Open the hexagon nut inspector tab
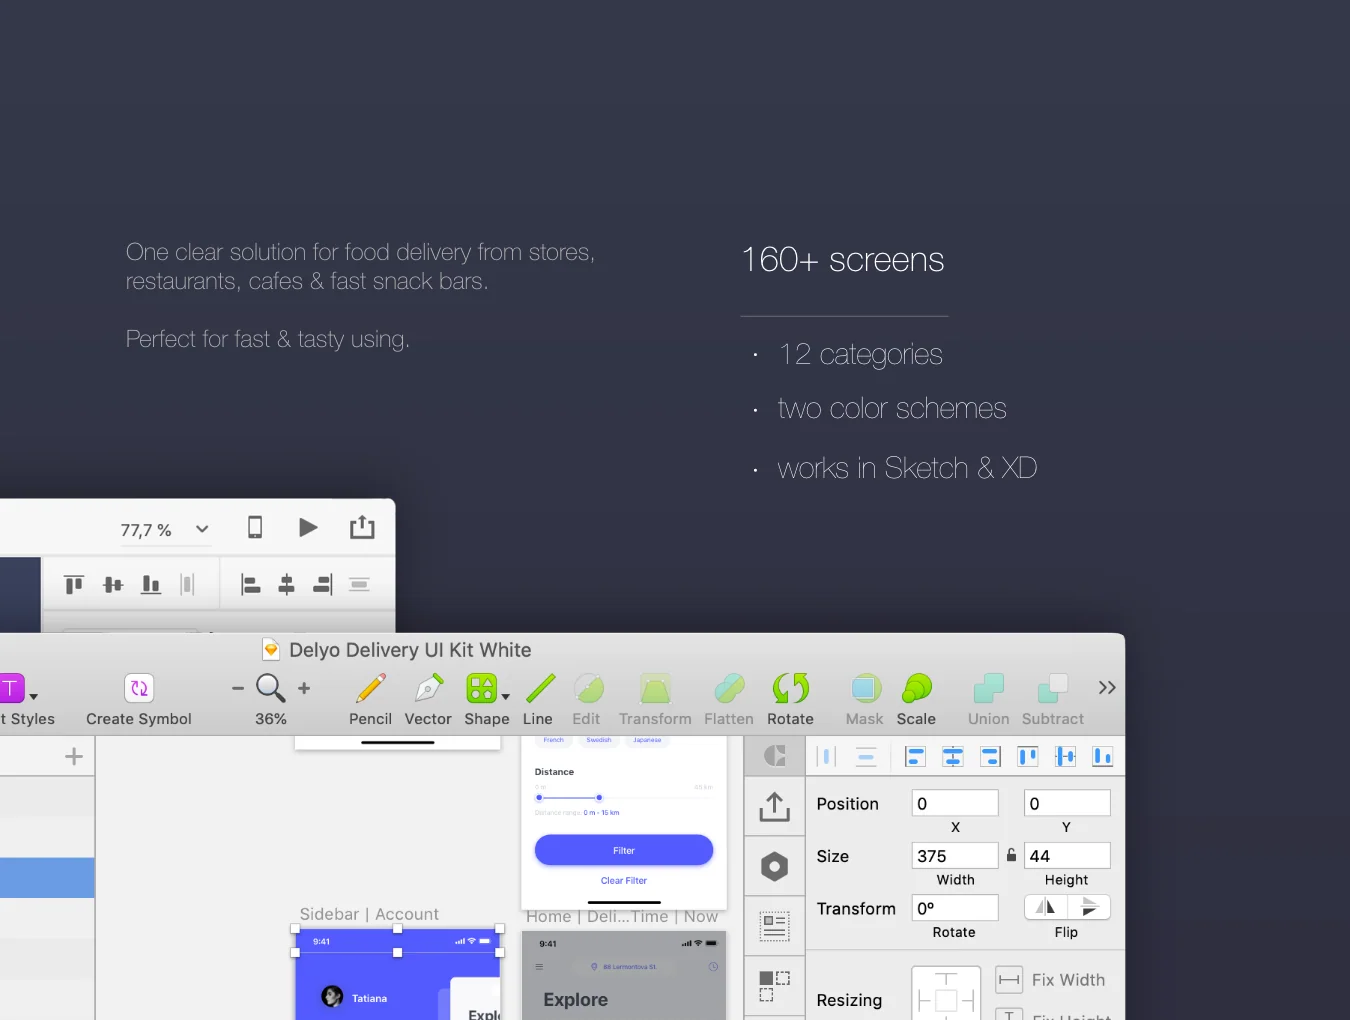 (774, 866)
